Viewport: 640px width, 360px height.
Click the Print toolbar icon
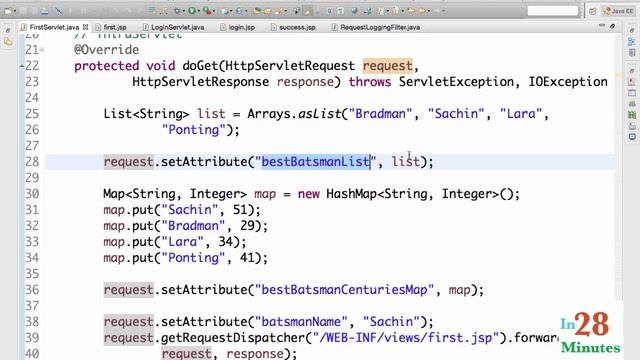coord(44,11)
